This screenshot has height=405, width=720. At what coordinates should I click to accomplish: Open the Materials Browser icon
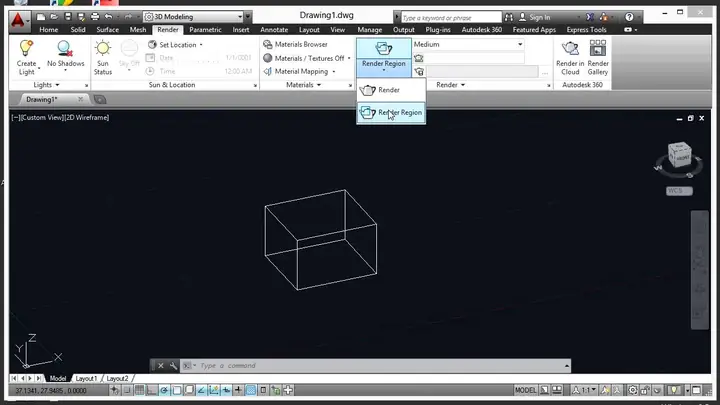(268, 45)
